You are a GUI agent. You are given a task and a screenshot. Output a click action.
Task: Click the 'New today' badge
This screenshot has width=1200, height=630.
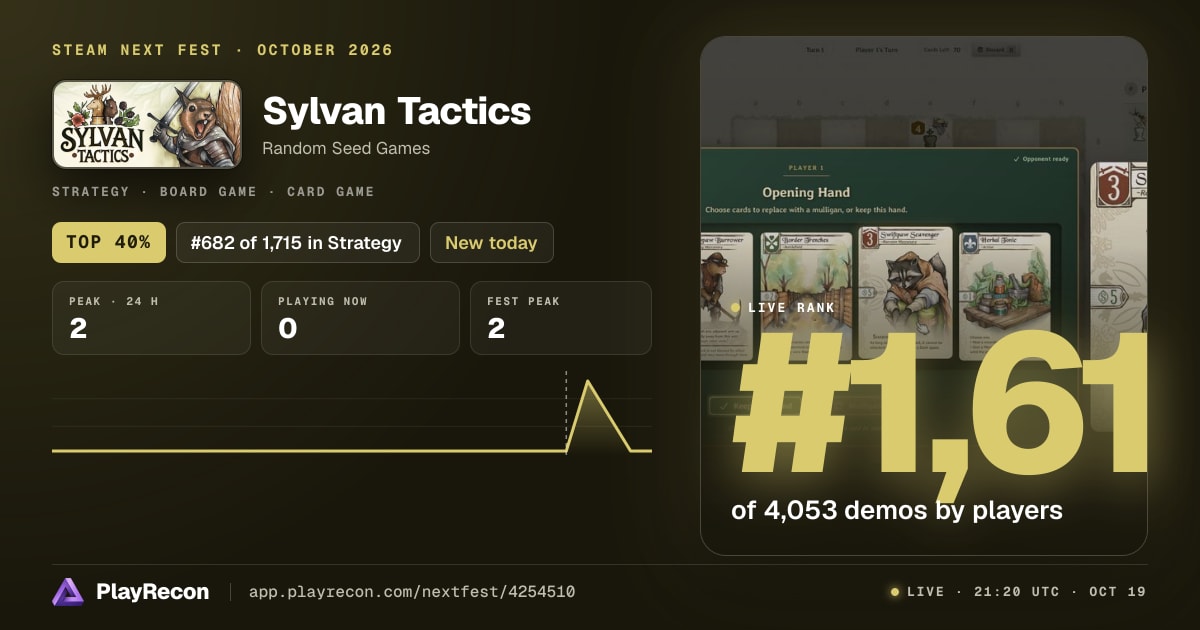click(x=491, y=242)
